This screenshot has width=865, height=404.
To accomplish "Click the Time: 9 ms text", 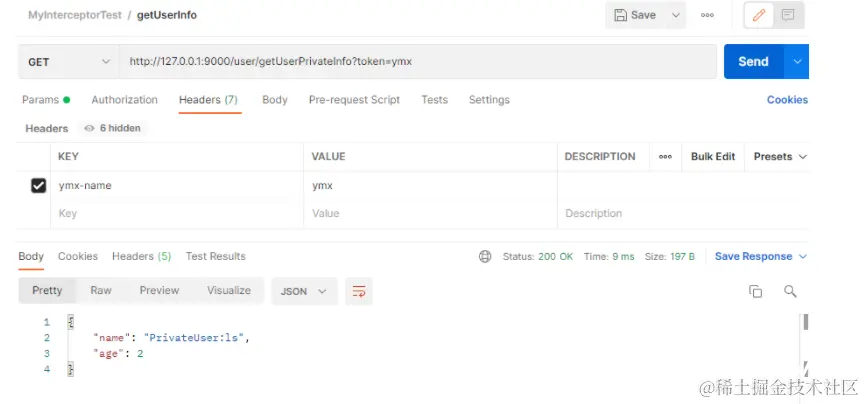I will point(609,257).
